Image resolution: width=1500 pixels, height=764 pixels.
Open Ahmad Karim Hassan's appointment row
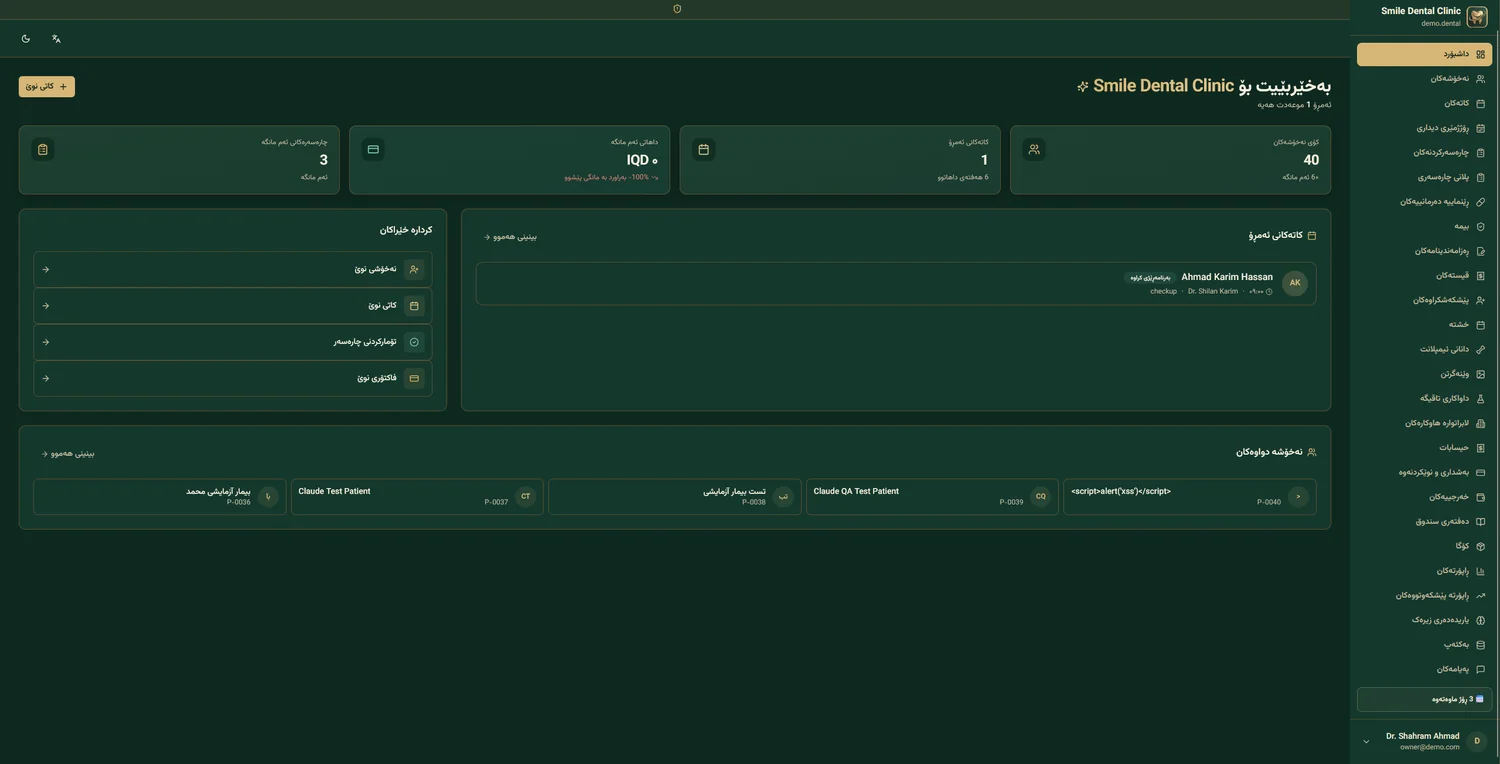click(896, 283)
